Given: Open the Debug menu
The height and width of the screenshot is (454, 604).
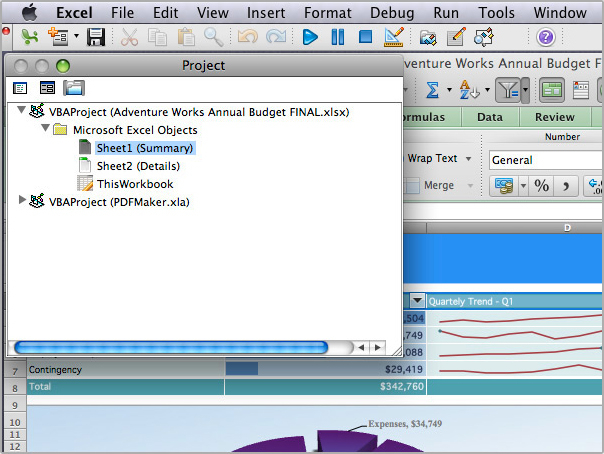Looking at the screenshot, I should [x=391, y=13].
